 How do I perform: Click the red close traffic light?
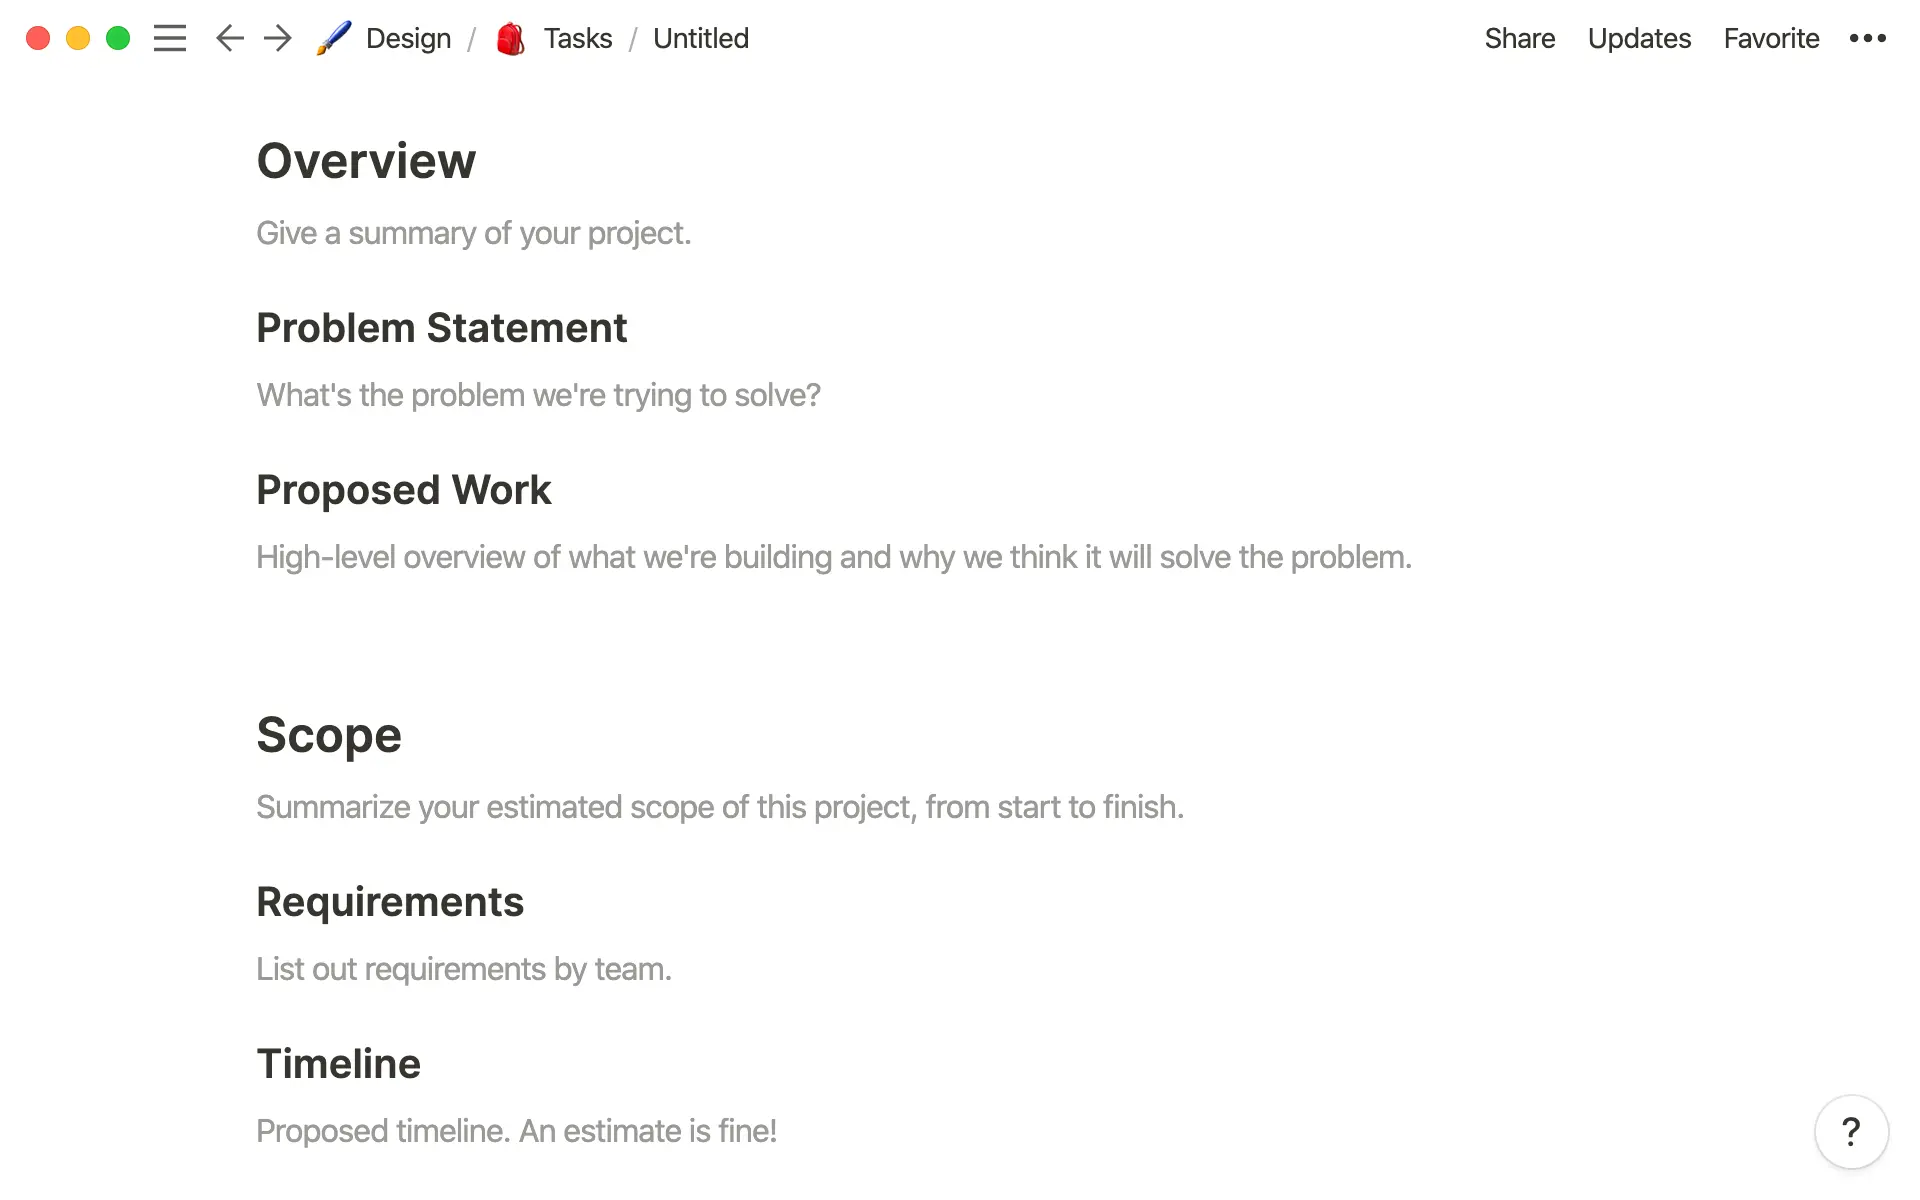38,38
